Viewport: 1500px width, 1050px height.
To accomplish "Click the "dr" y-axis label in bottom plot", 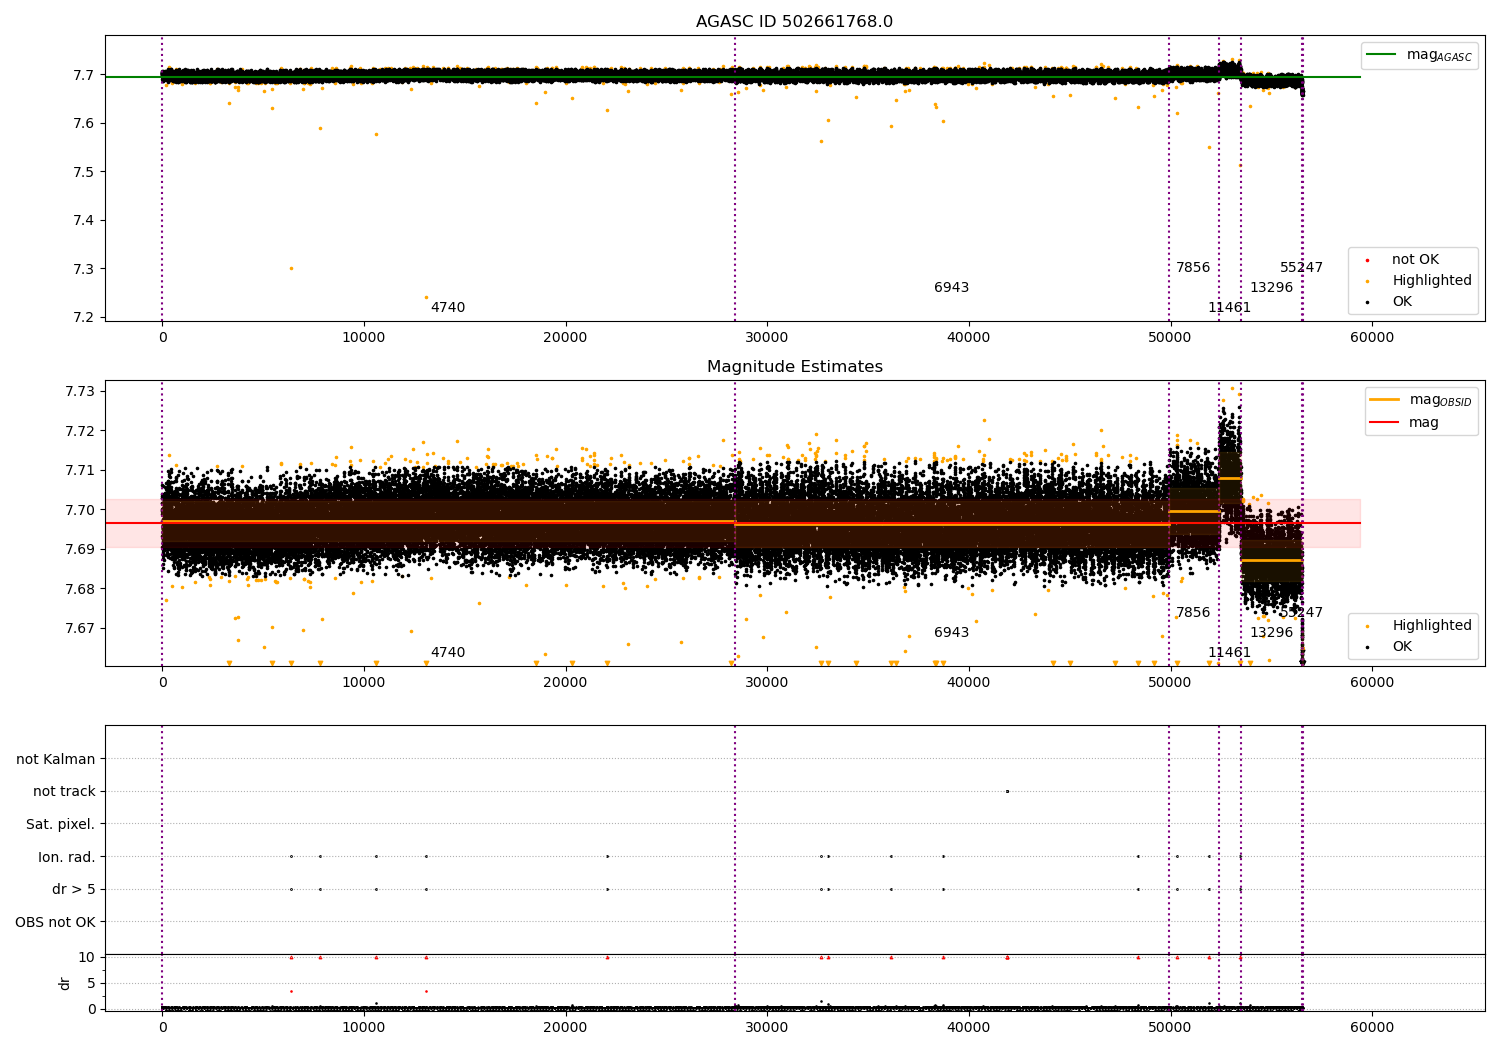I will pos(65,983).
